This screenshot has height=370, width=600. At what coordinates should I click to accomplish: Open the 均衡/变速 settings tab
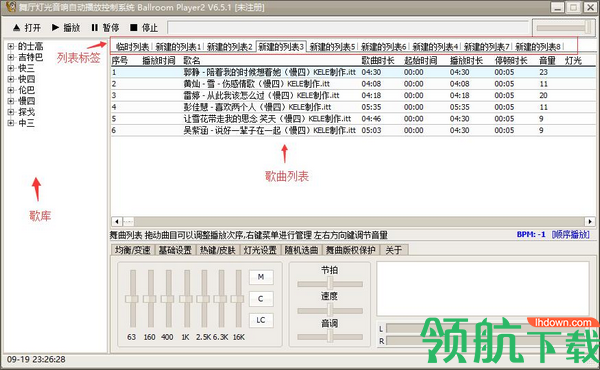(133, 250)
